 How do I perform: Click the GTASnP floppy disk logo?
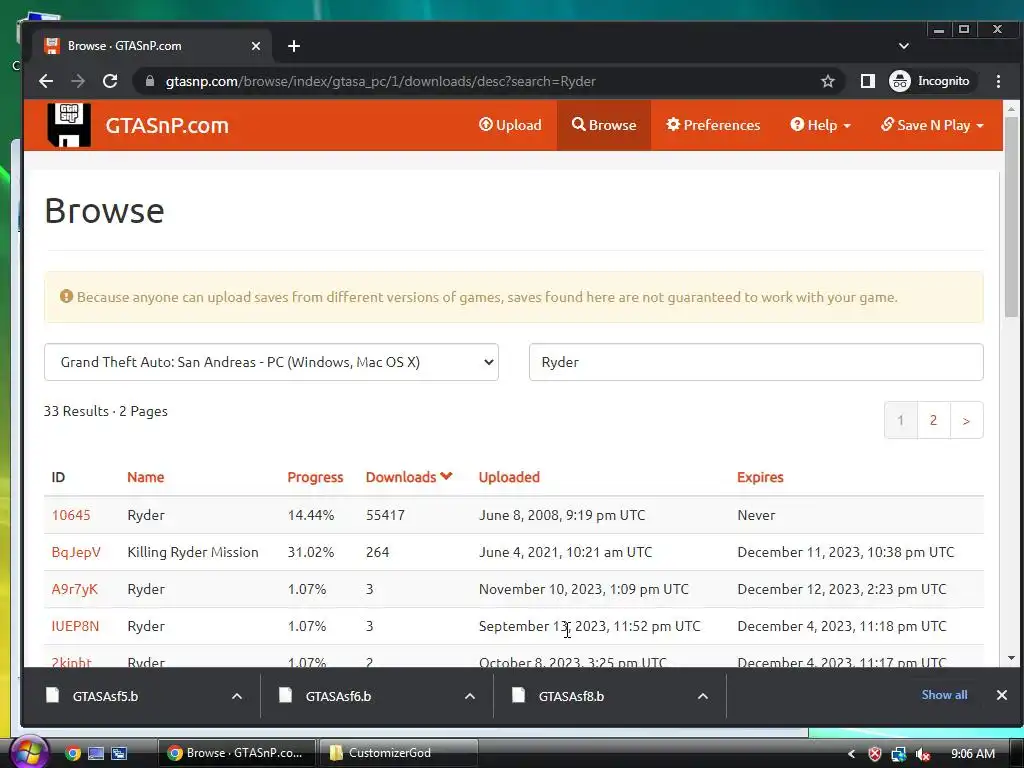[x=69, y=125]
